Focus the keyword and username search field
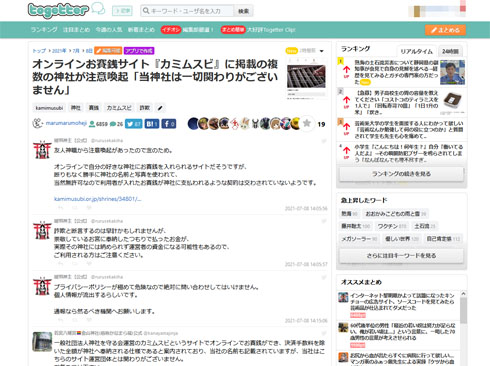The height and width of the screenshot is (366, 490). click(187, 11)
